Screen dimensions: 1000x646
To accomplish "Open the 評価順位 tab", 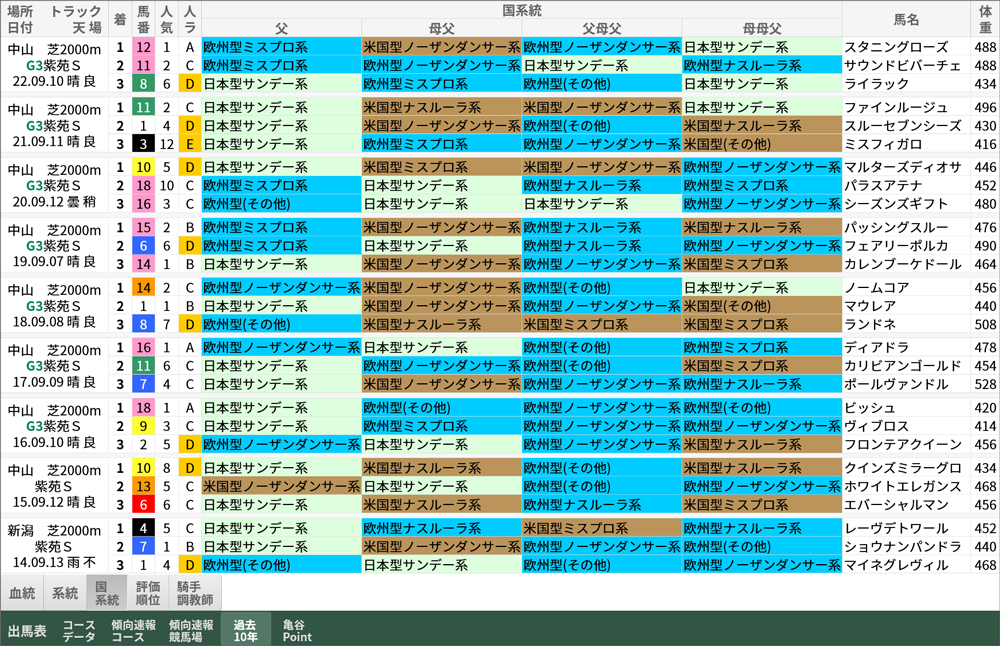I will (x=149, y=593).
